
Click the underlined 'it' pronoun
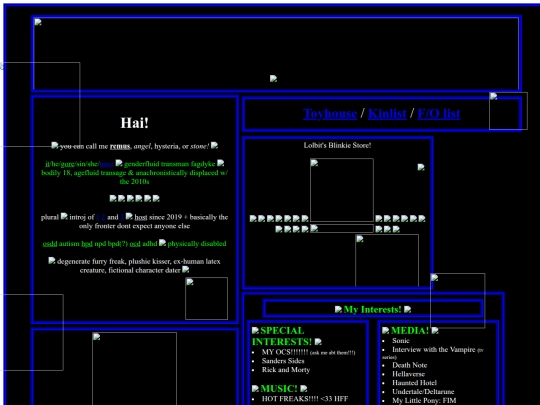pyautogui.click(x=47, y=164)
